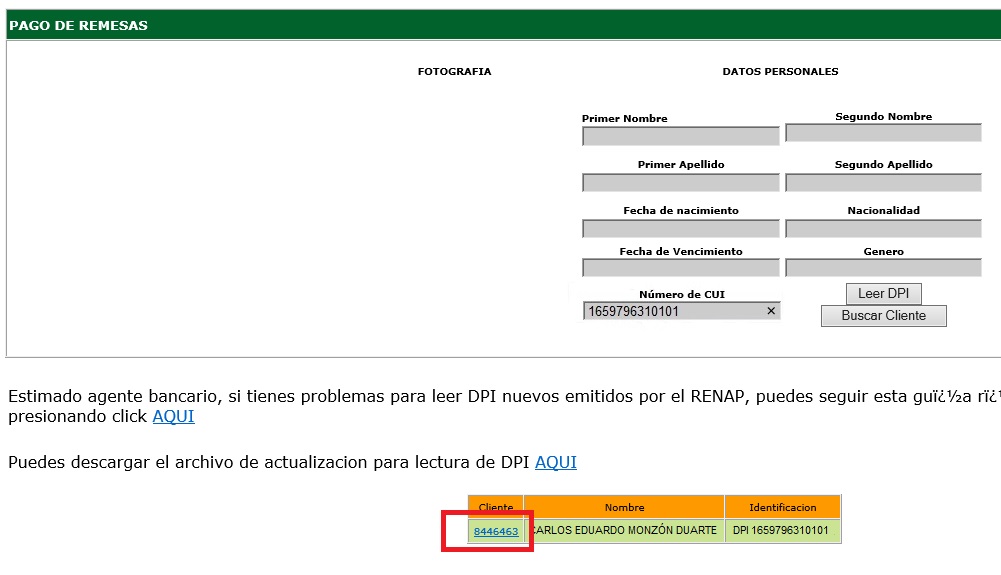Click the Genero text field
The width and height of the screenshot is (1001, 575).
coord(883,268)
